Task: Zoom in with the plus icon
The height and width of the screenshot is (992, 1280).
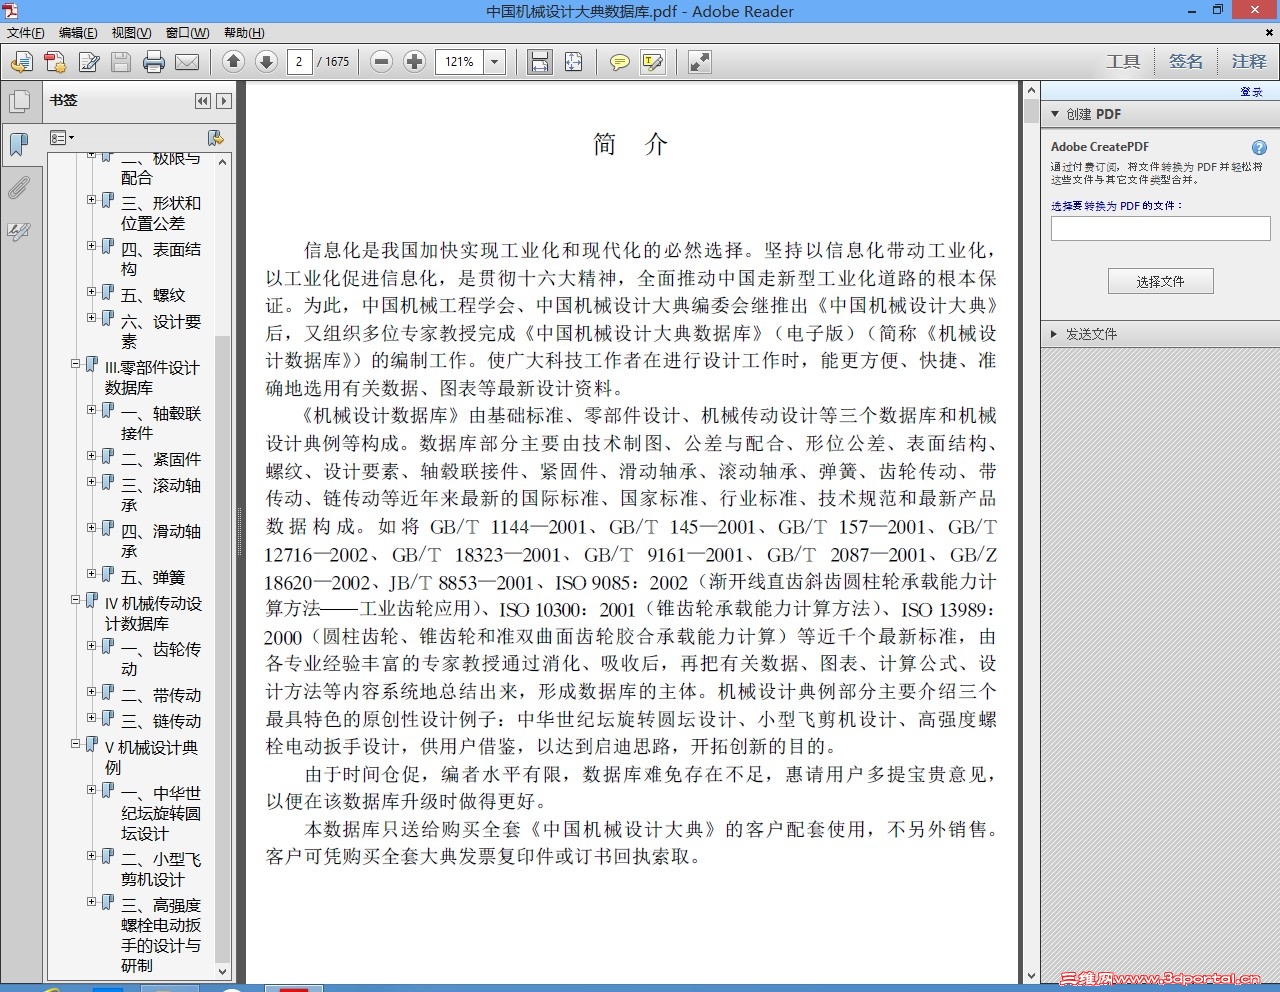Action: [414, 61]
